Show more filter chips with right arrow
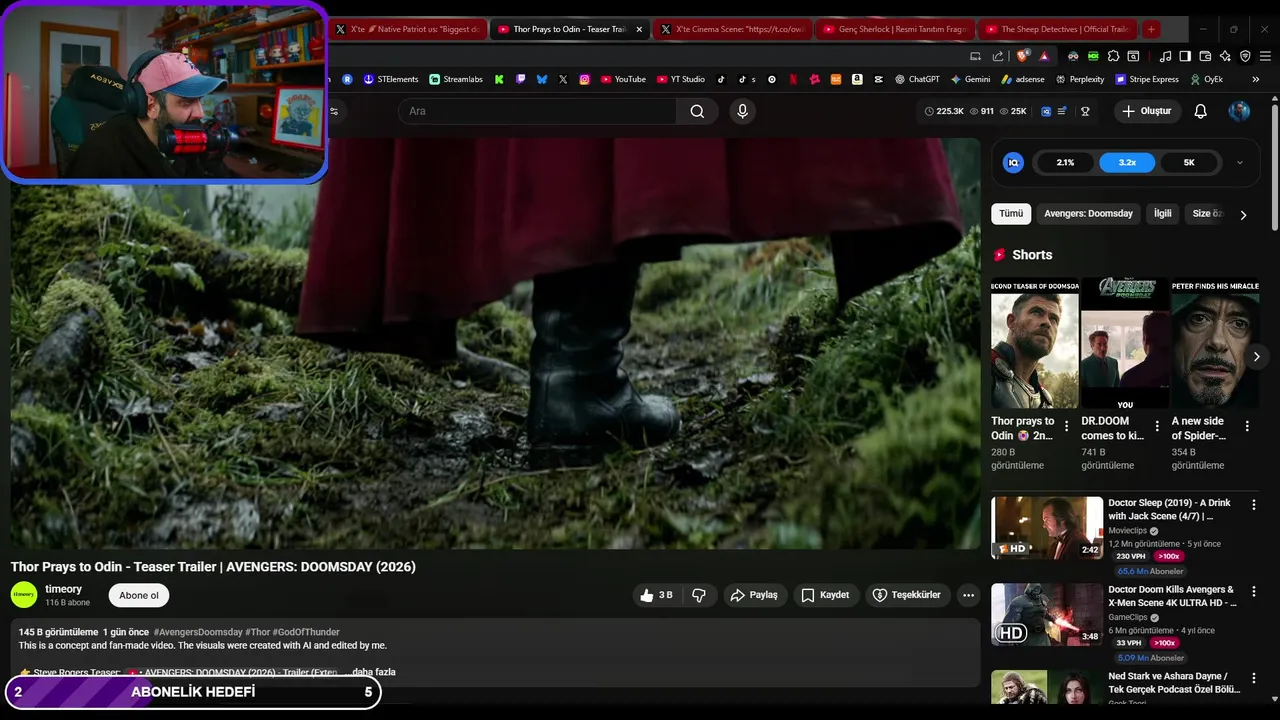1280x720 pixels. [1243, 214]
